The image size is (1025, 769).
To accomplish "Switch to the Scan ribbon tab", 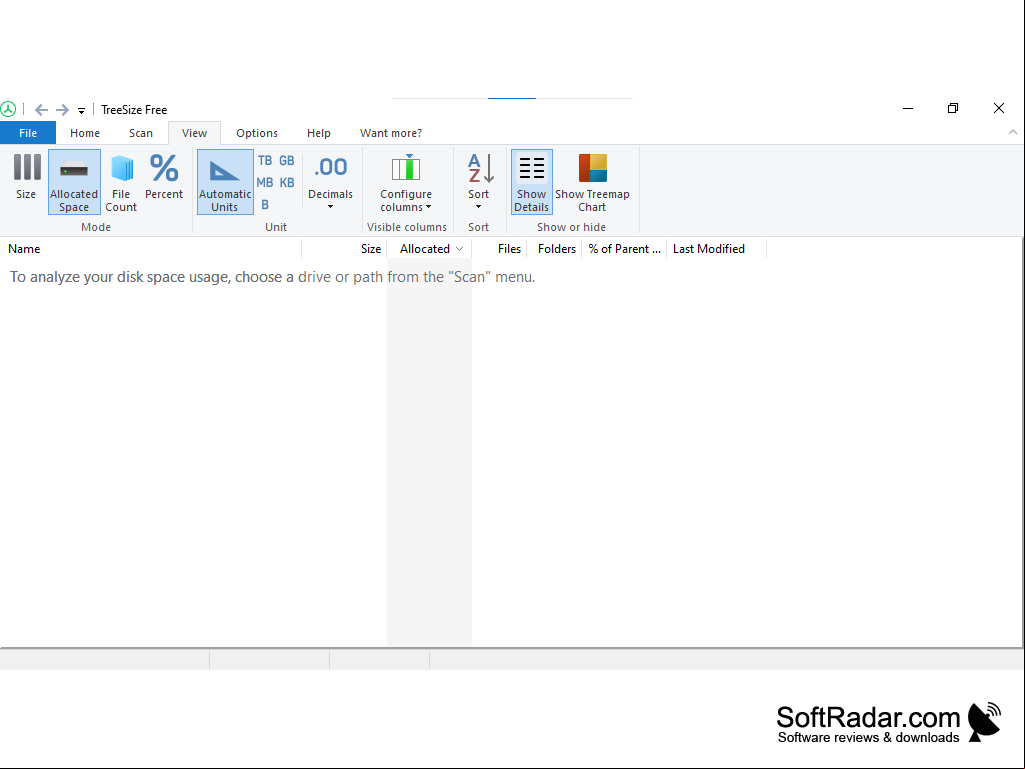I will 141,133.
